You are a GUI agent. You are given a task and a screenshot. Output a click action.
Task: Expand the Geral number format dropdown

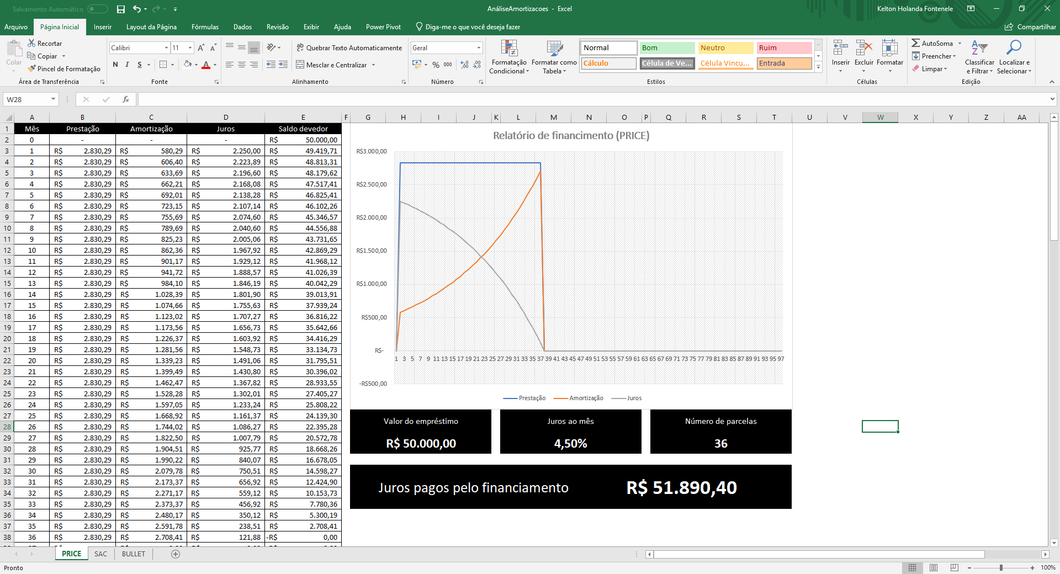point(479,48)
